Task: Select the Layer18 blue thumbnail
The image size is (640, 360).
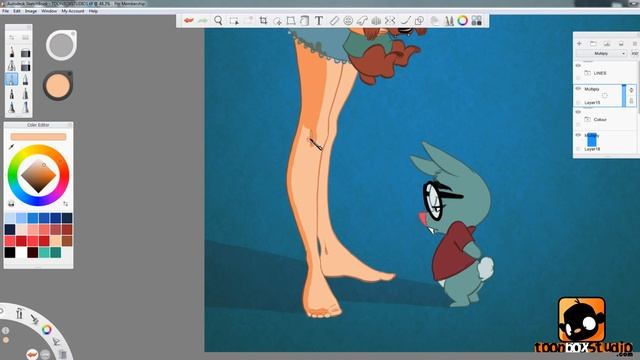Action: click(x=592, y=141)
